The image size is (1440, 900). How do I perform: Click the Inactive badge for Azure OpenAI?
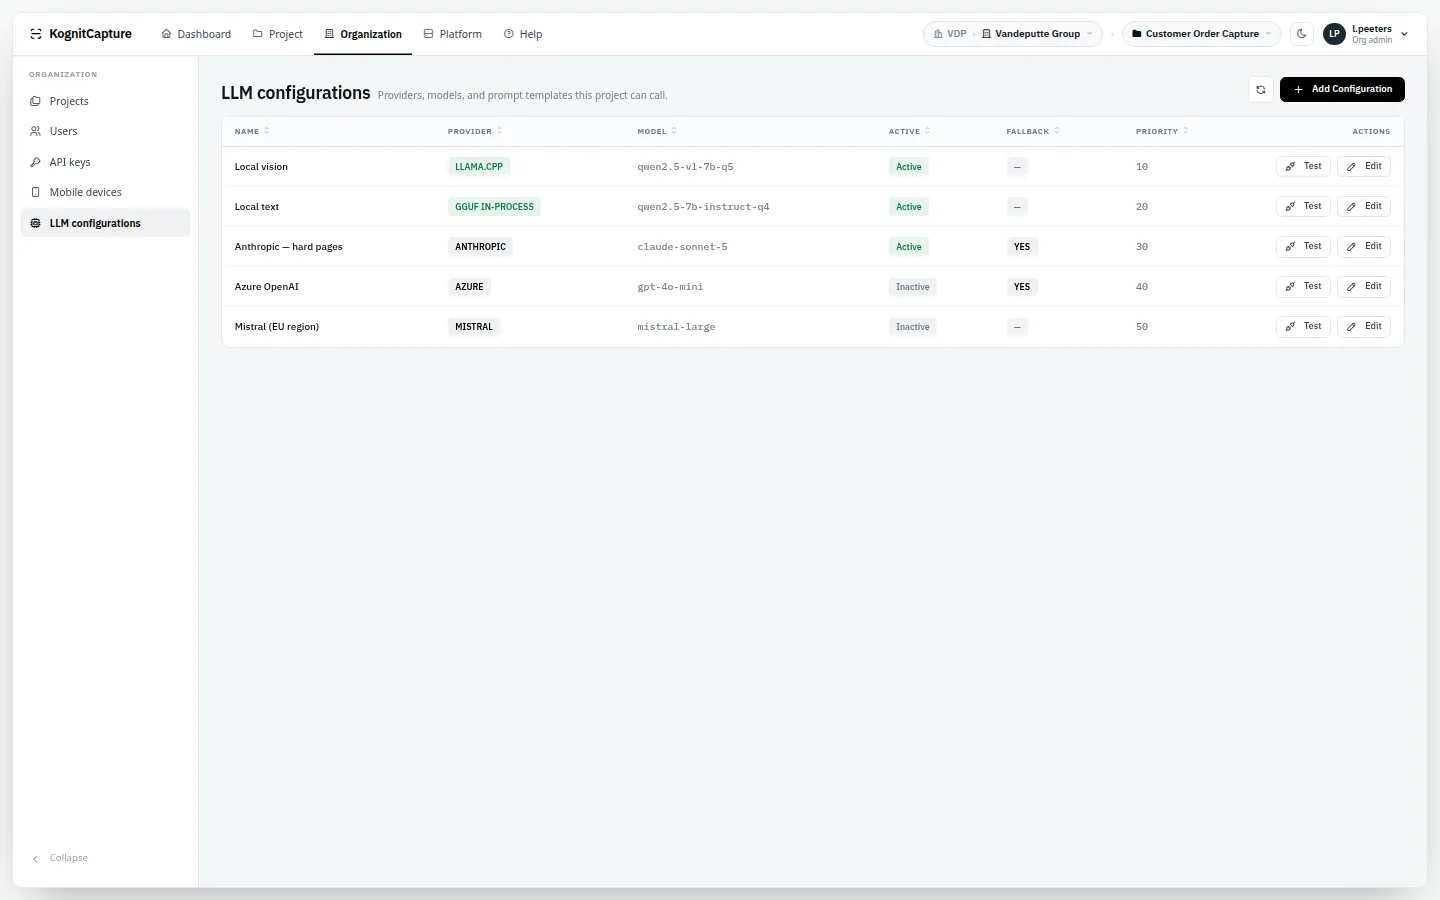pos(912,287)
